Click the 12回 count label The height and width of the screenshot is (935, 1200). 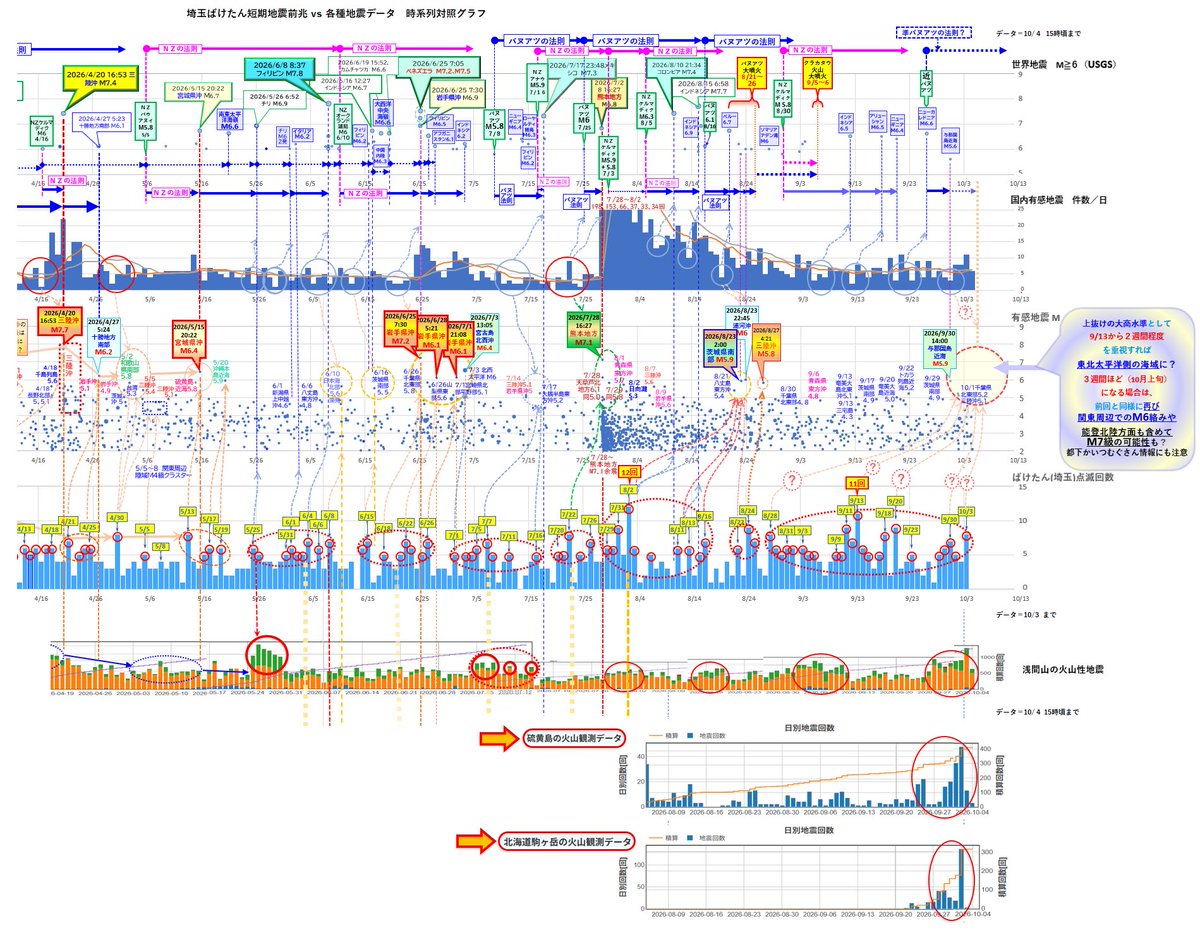point(629,470)
